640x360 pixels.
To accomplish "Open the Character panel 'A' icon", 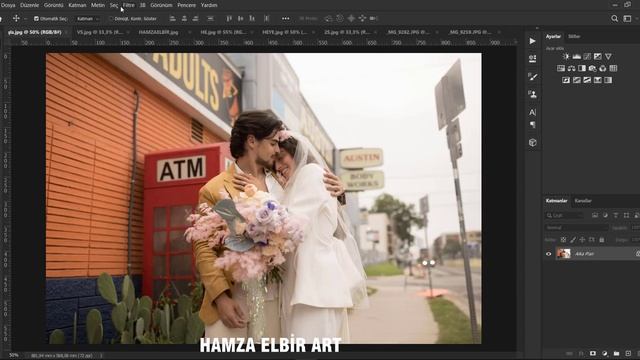I will tap(532, 112).
